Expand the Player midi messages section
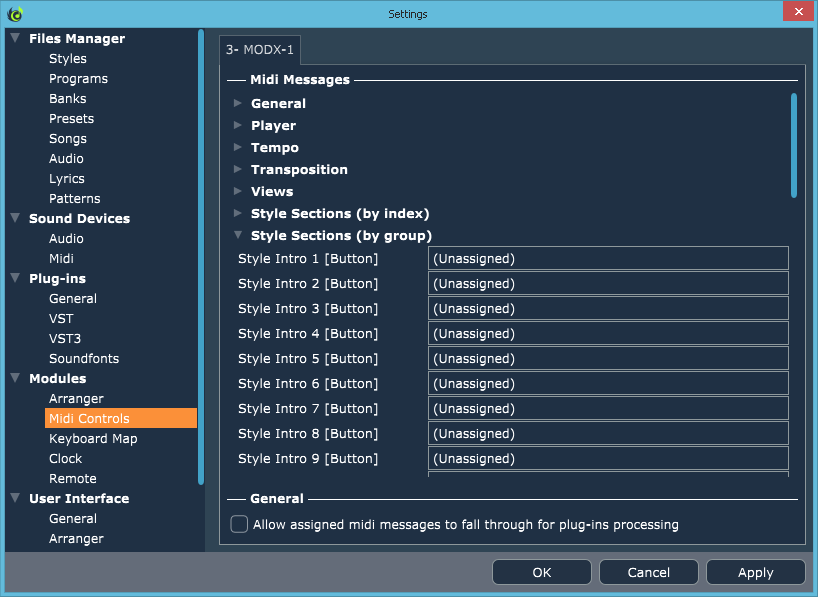 tap(238, 125)
